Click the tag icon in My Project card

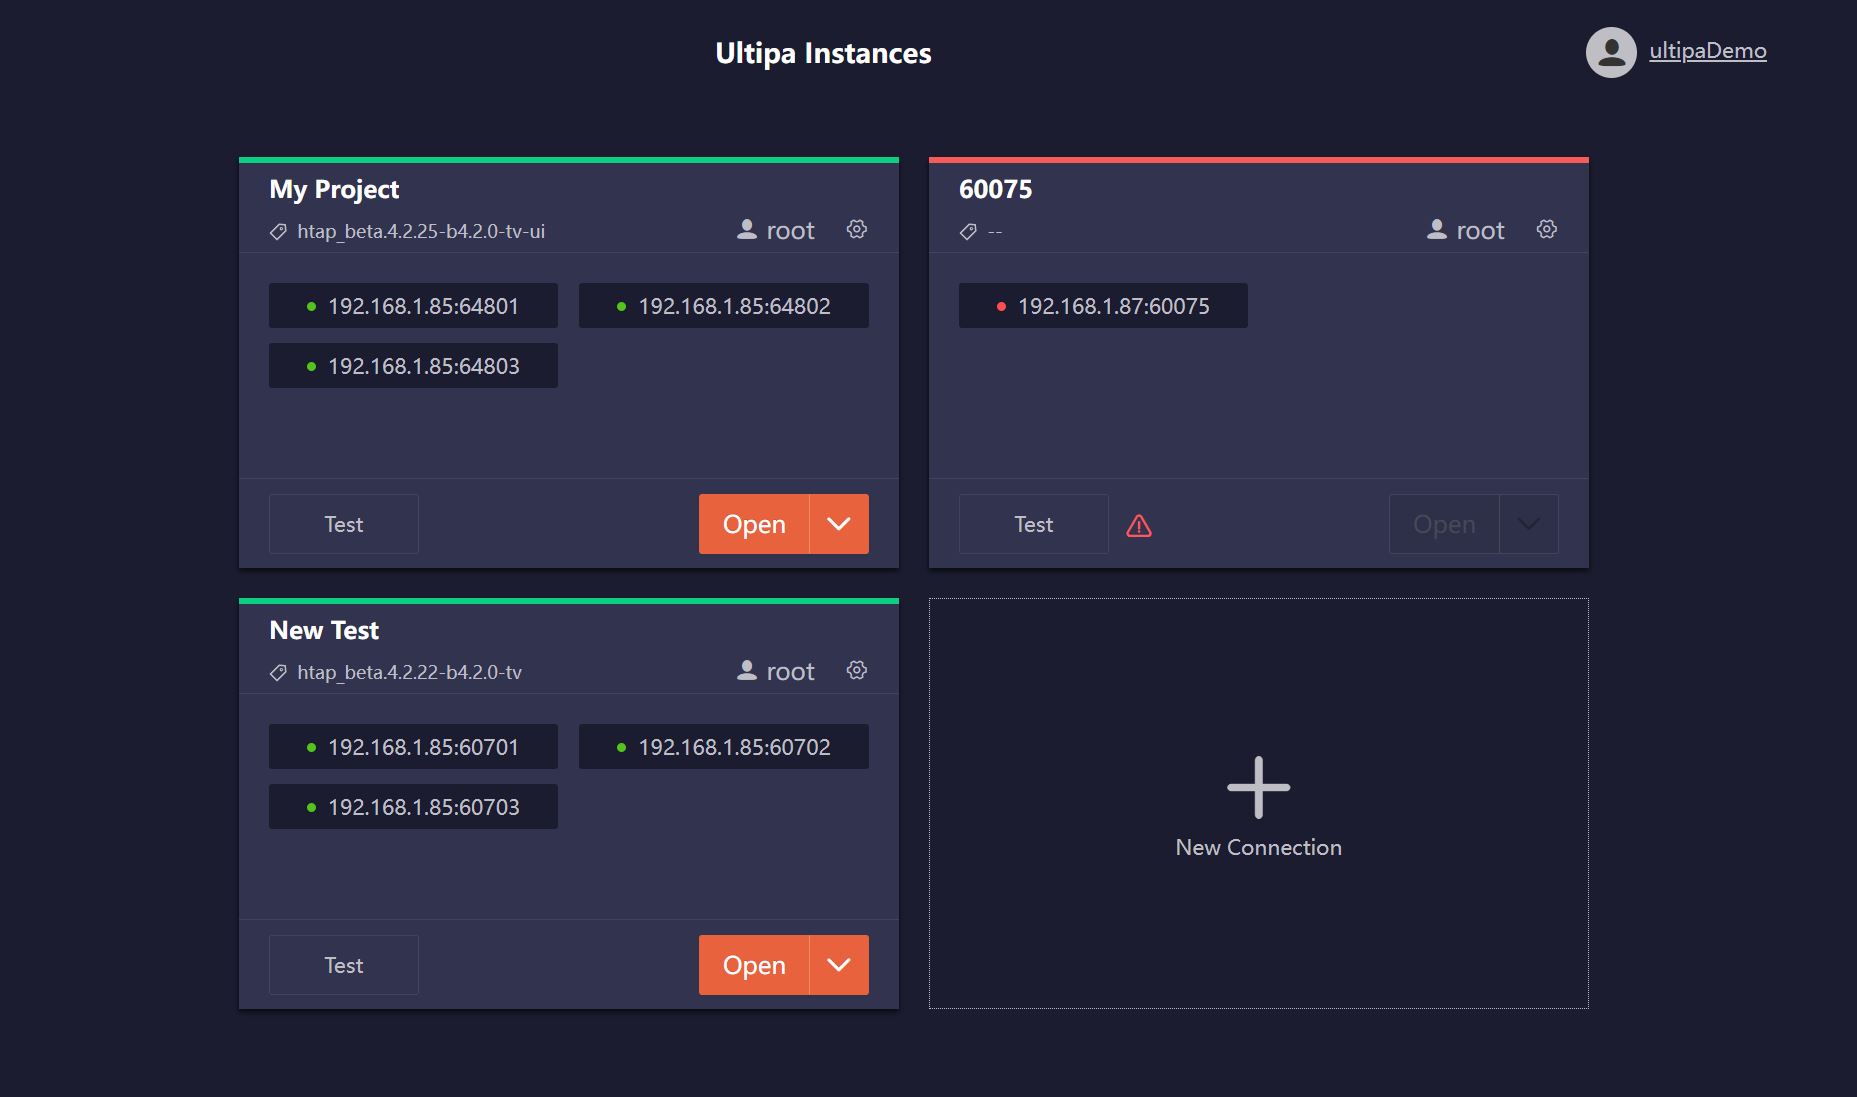click(278, 232)
